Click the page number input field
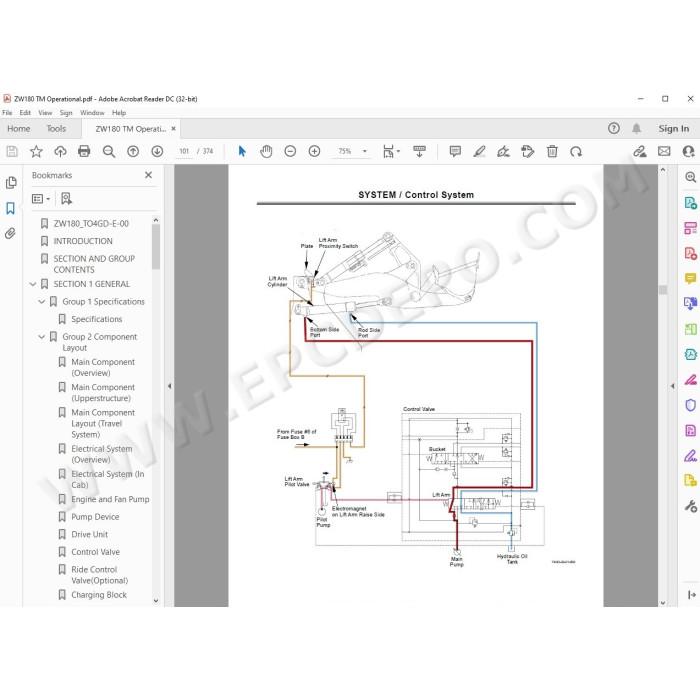This screenshot has height=700, width=700. [184, 151]
